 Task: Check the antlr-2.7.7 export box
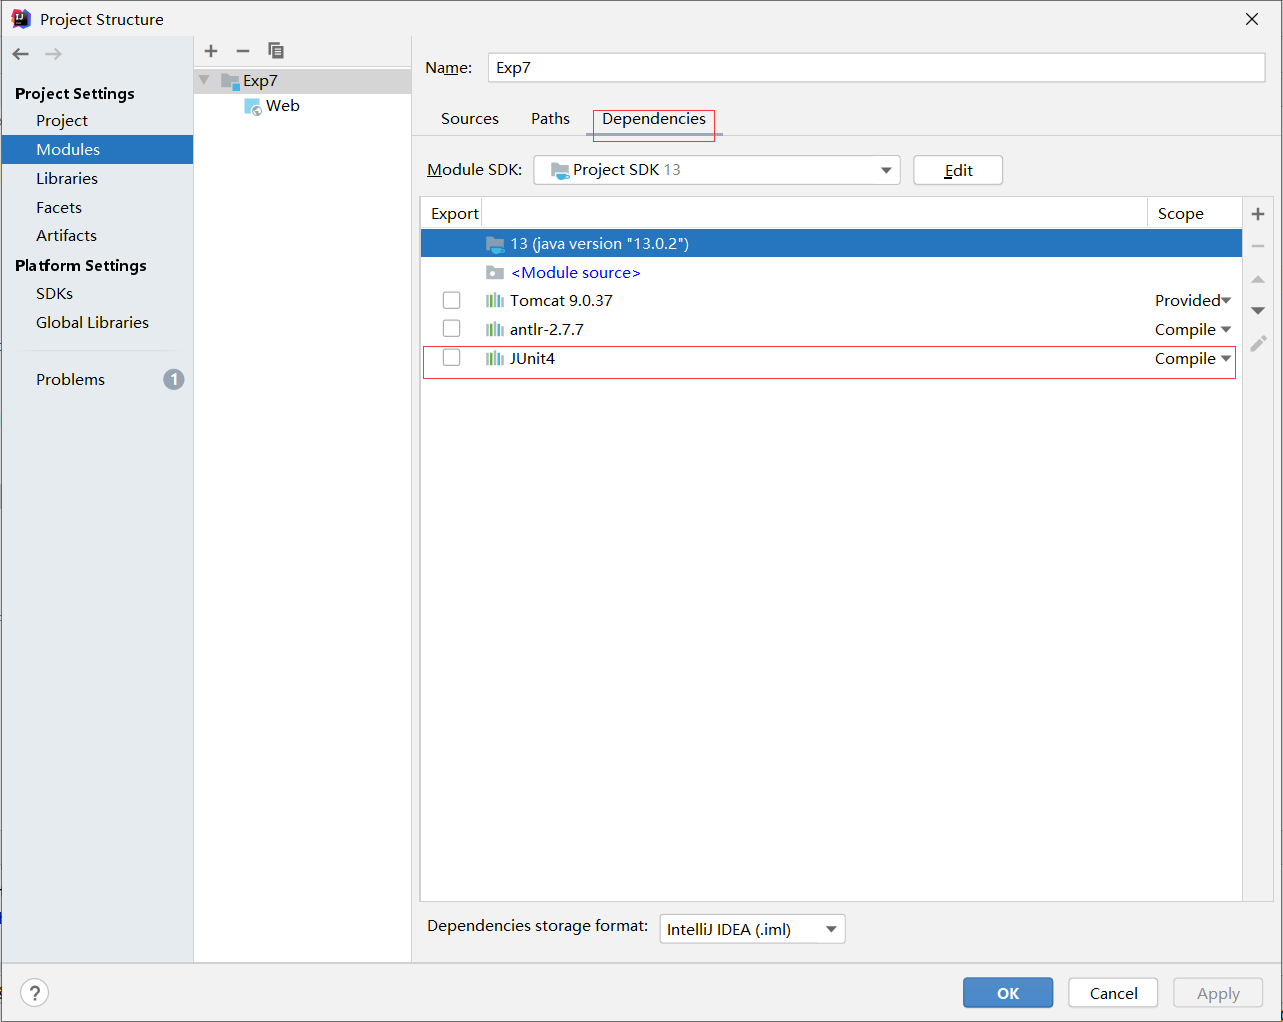click(452, 329)
